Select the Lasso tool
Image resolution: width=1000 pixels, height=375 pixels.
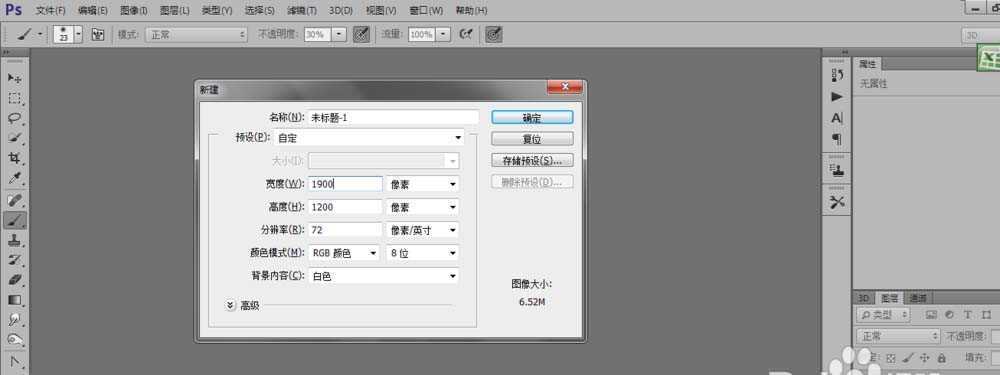pyautogui.click(x=15, y=118)
